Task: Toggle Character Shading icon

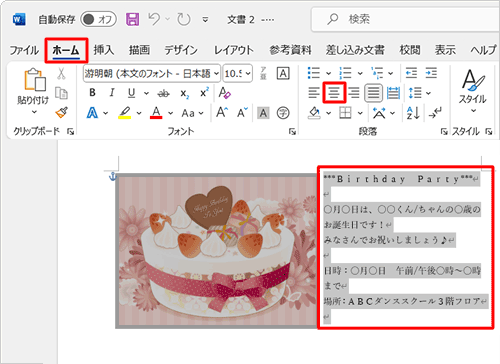Action: (x=263, y=113)
